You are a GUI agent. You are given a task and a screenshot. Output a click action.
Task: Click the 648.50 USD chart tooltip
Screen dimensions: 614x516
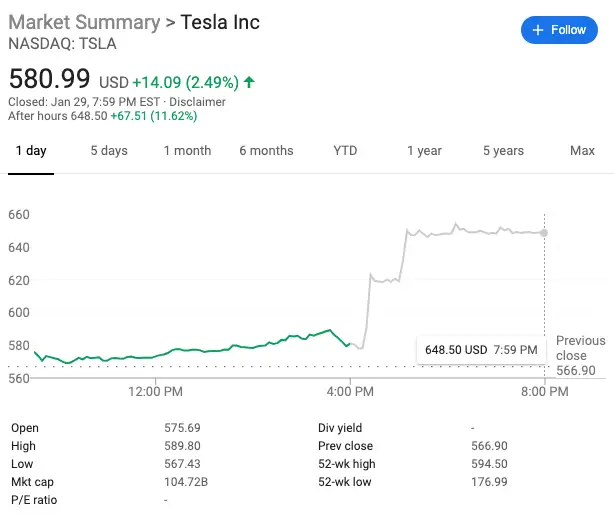click(x=481, y=350)
